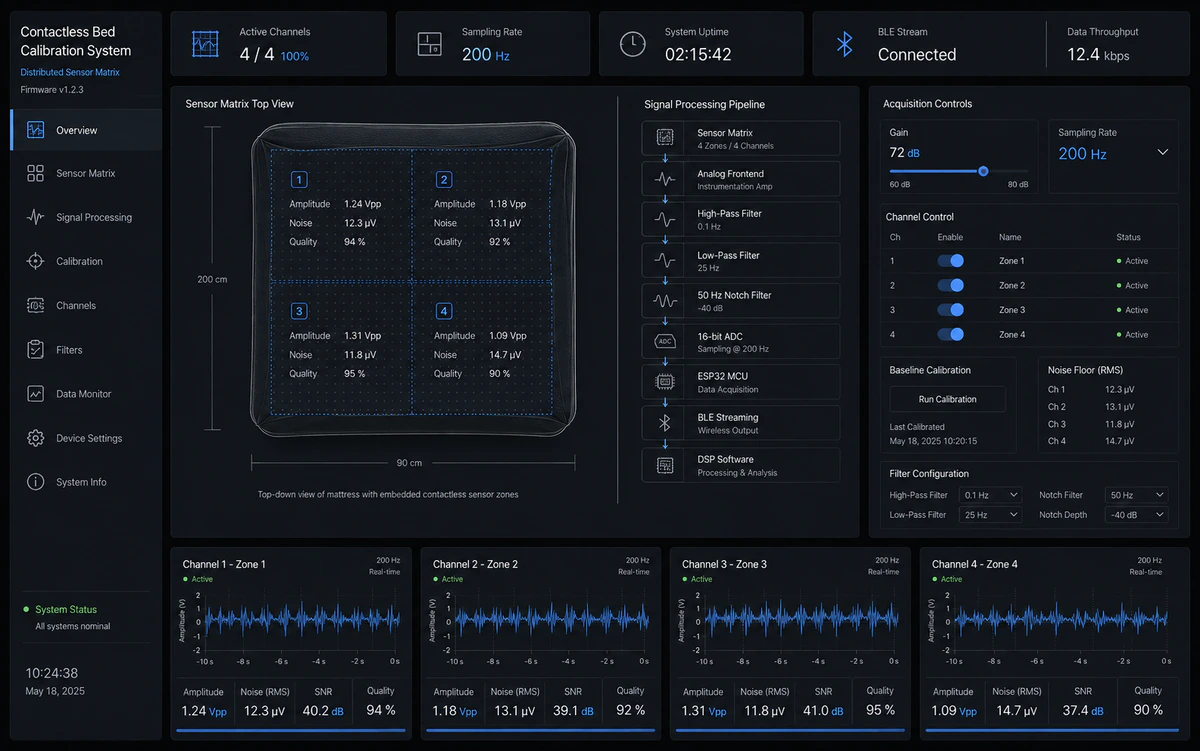
Task: Click the Run Calibration button
Action: point(947,399)
